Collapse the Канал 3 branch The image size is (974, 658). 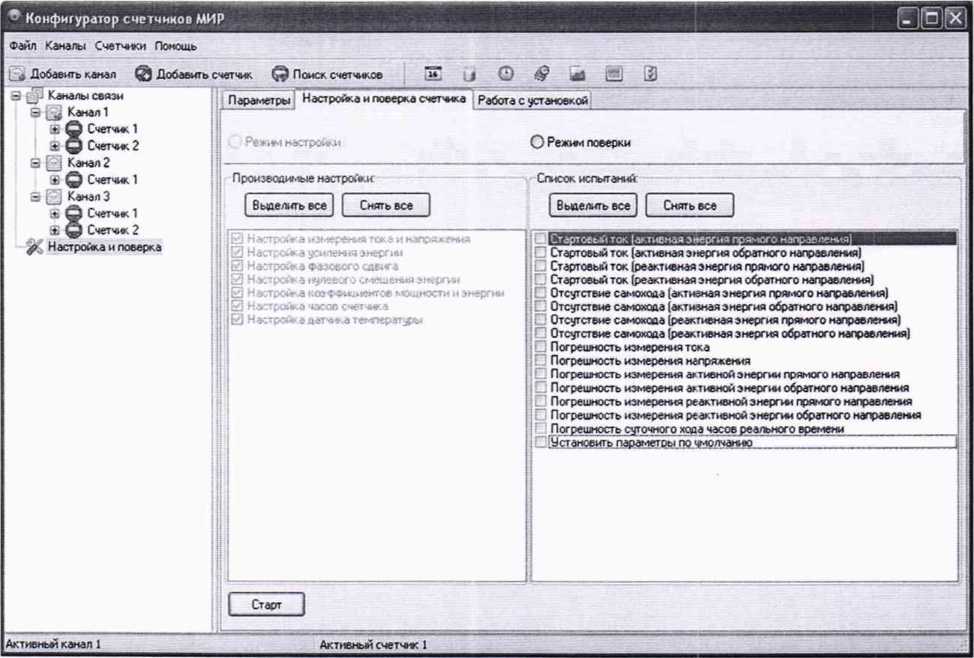35,196
